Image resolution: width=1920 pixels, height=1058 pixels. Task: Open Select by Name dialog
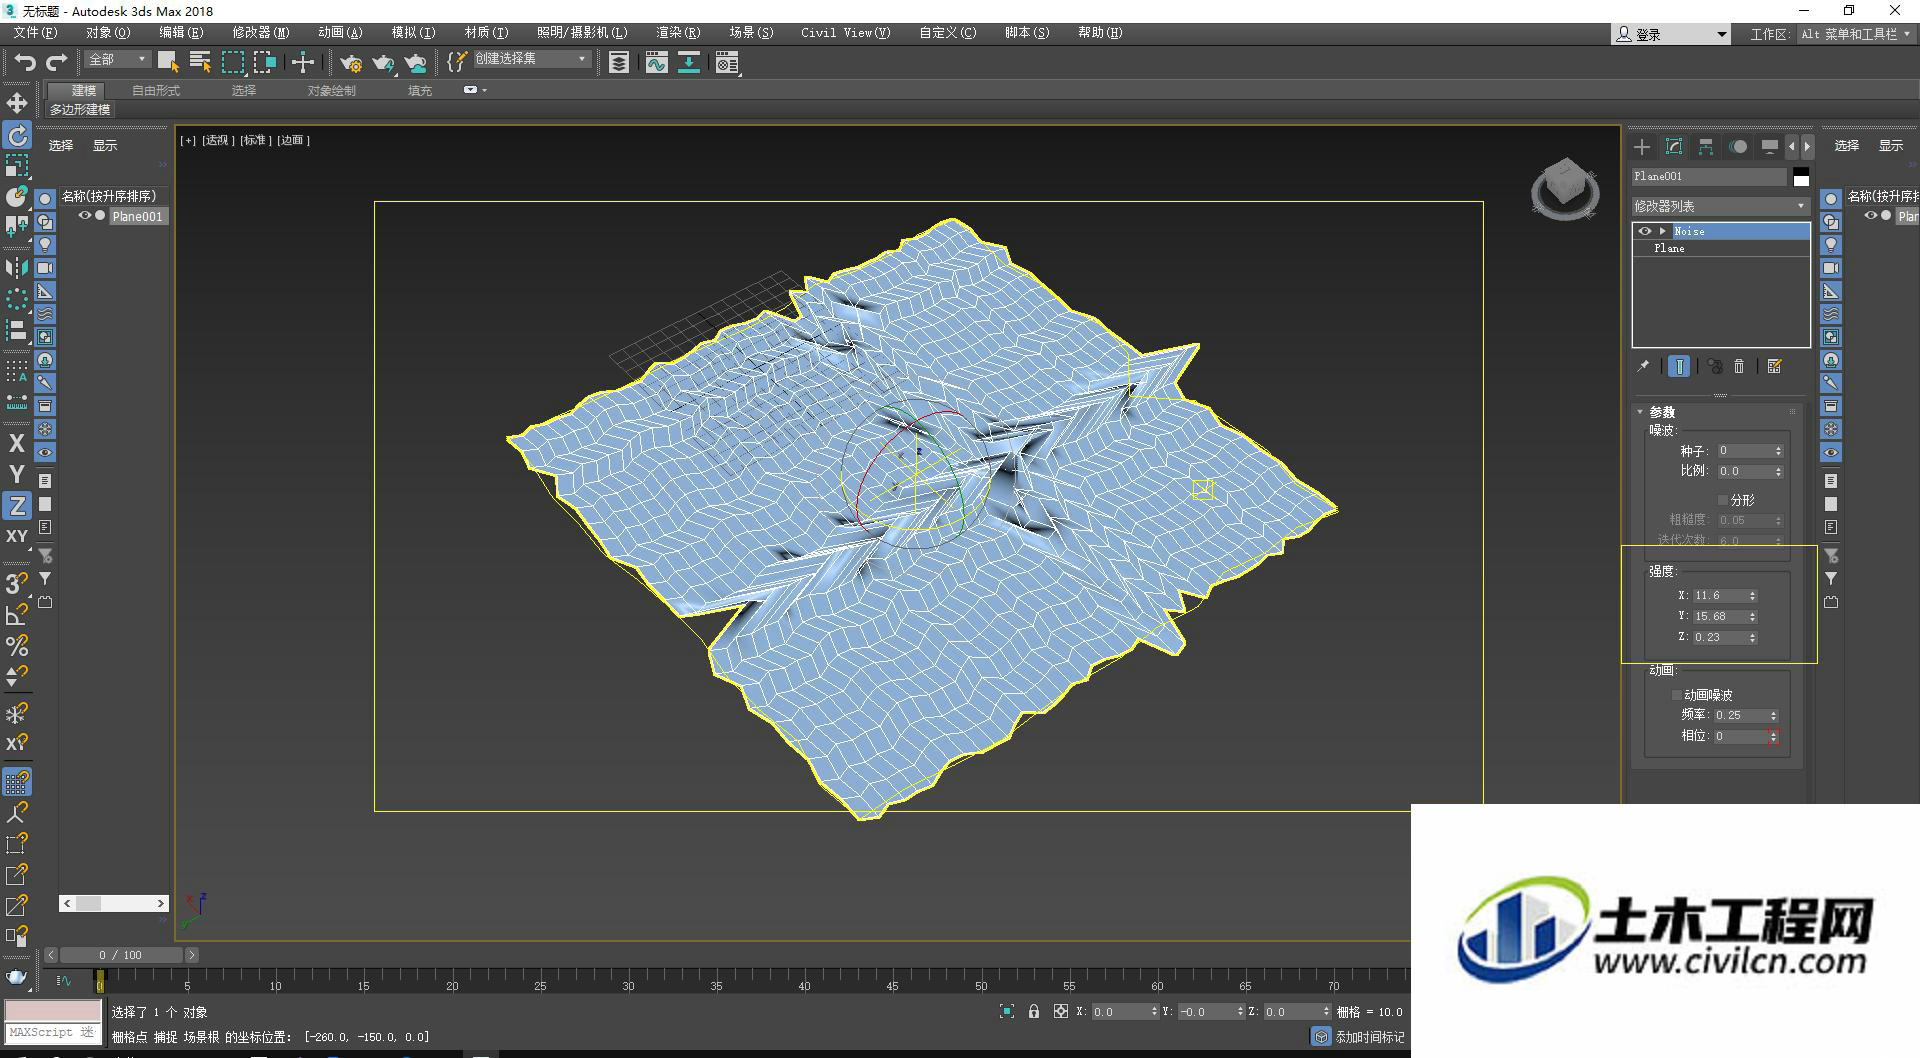pos(200,63)
